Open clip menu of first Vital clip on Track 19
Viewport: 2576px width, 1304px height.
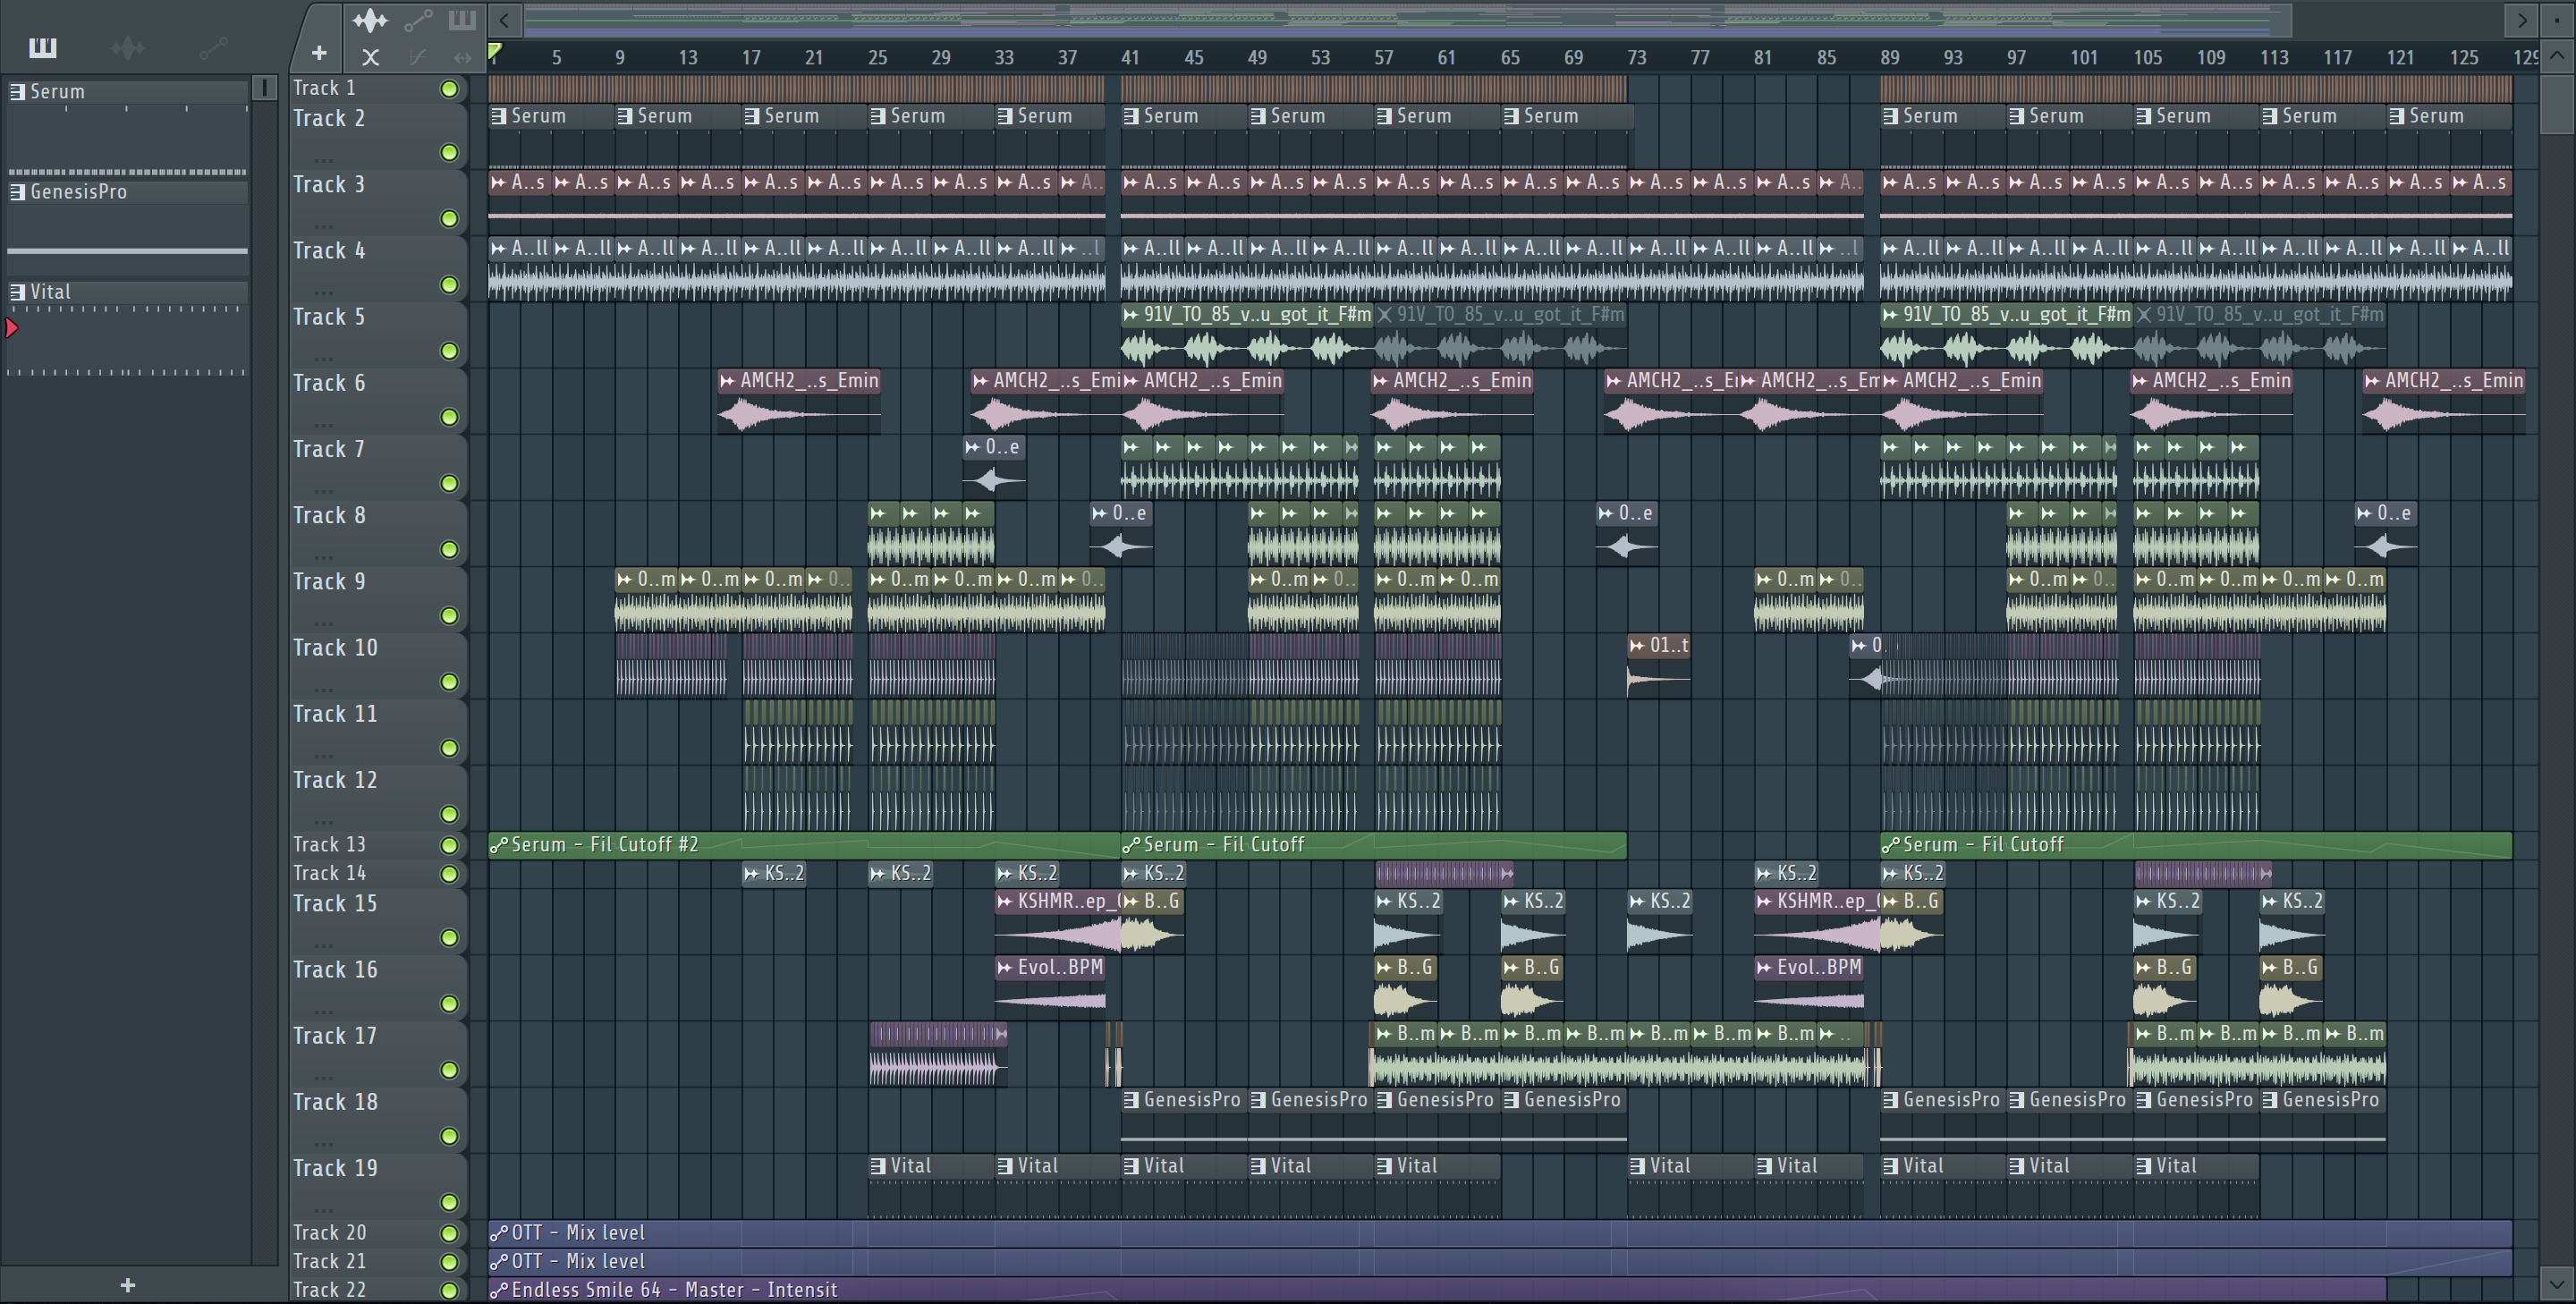878,1166
